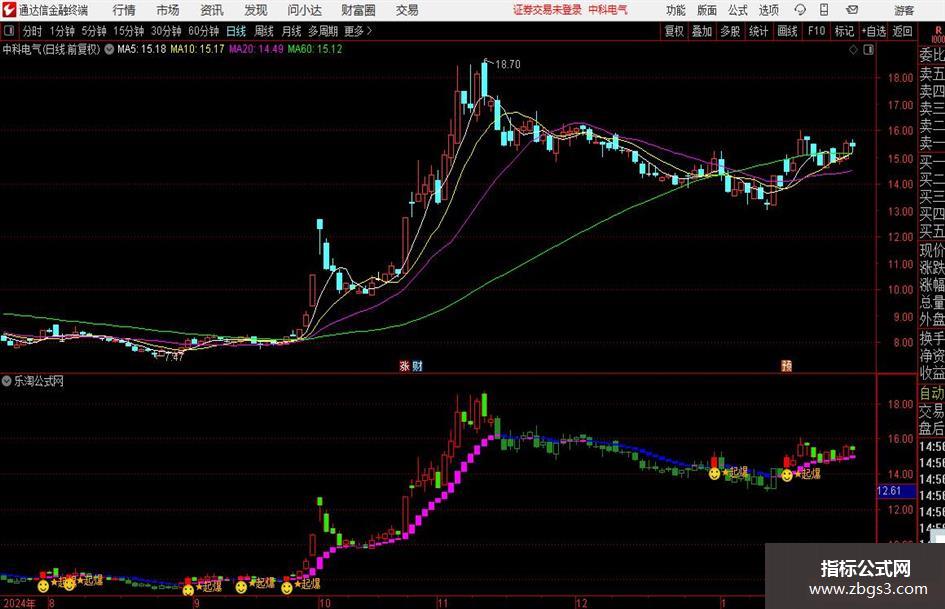Image resolution: width=945 pixels, height=609 pixels.
Task: Click the 18.70 high price label
Action: pos(507,65)
